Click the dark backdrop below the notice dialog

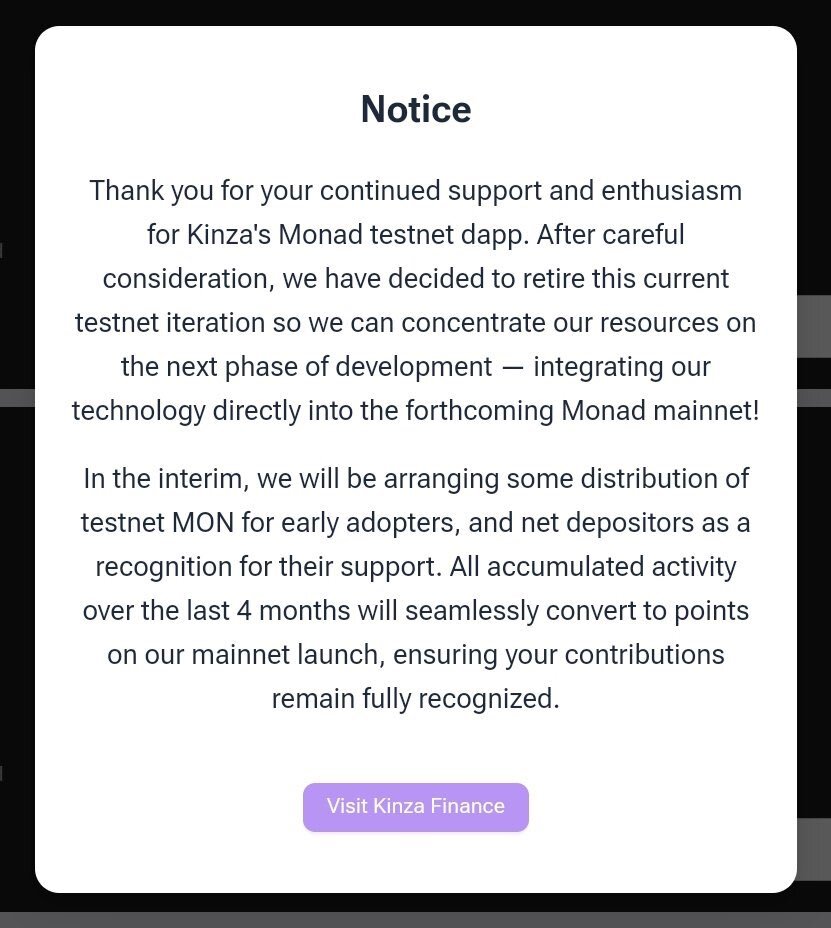(415, 913)
